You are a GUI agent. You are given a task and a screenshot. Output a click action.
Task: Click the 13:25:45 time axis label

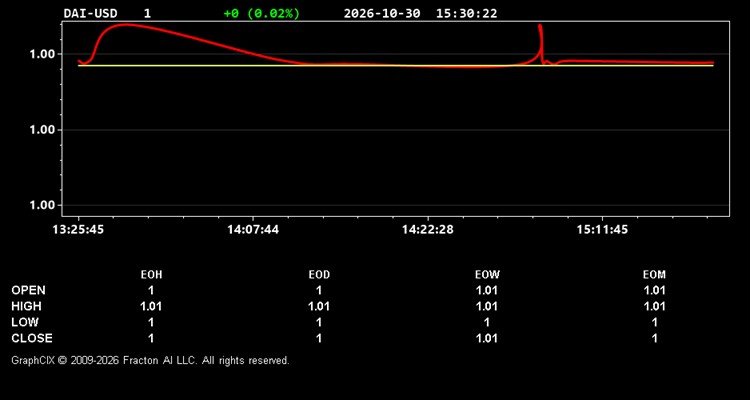78,230
